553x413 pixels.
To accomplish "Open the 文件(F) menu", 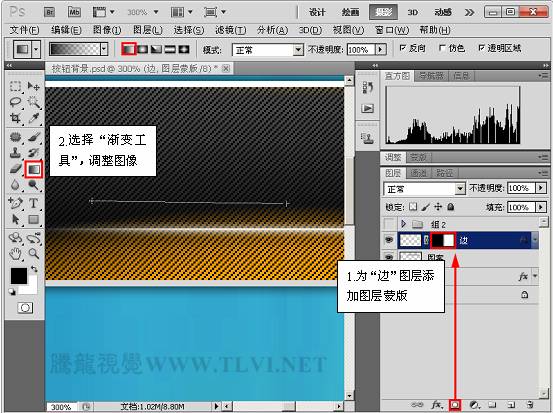I will coord(24,30).
